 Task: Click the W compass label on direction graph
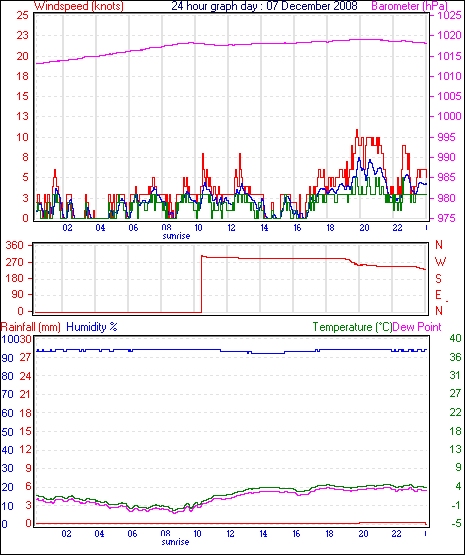[440, 262]
